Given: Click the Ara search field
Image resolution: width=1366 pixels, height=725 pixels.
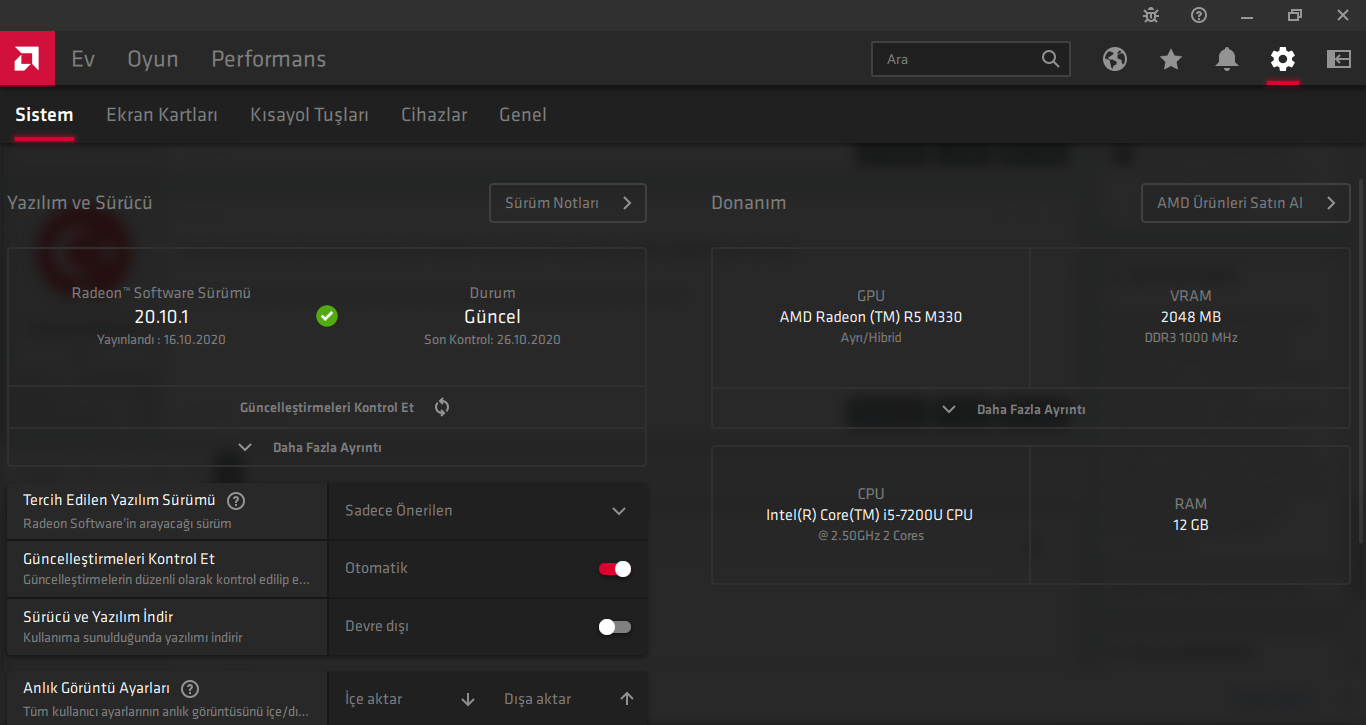Looking at the screenshot, I should pyautogui.click(x=971, y=59).
